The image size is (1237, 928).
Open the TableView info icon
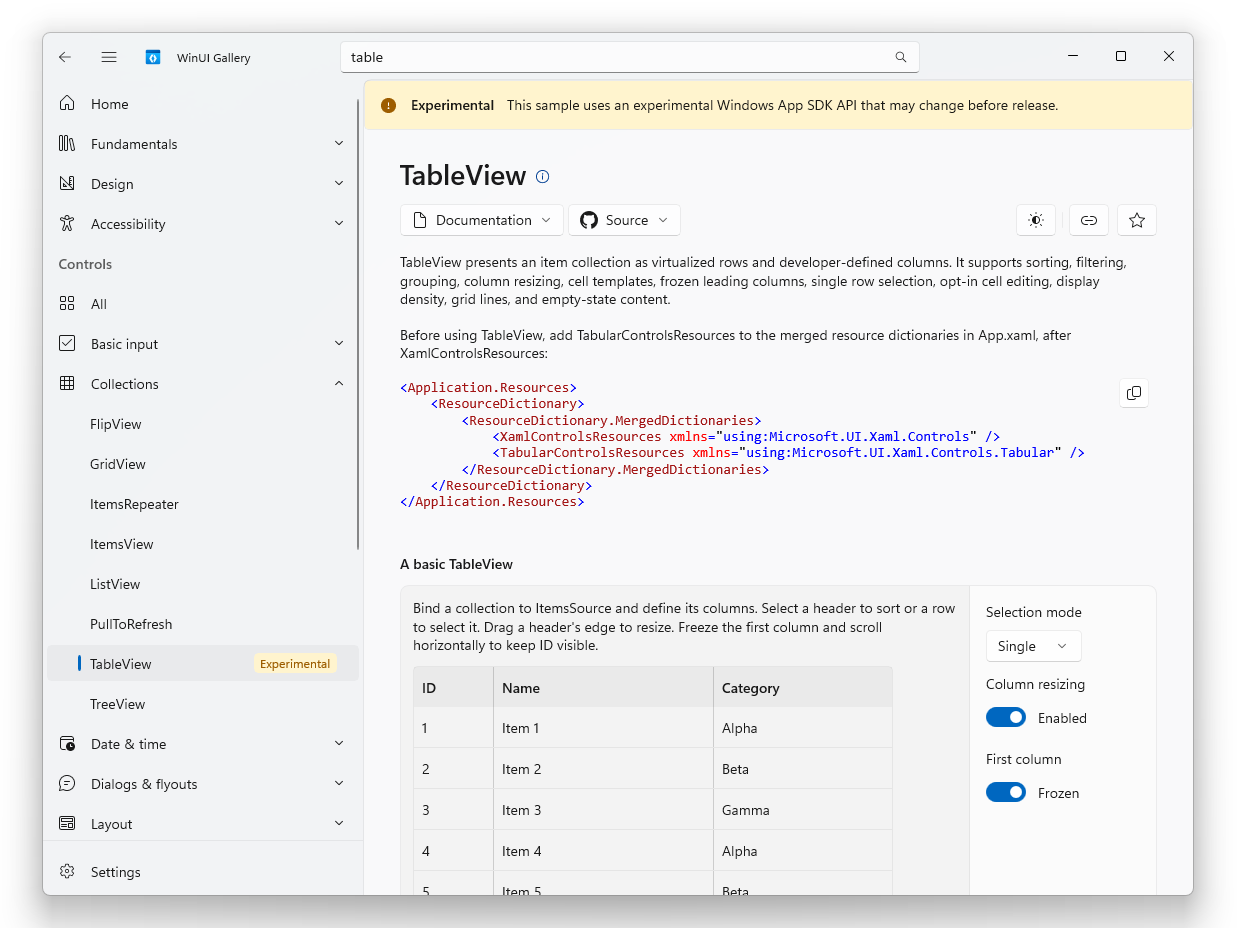[x=543, y=176]
